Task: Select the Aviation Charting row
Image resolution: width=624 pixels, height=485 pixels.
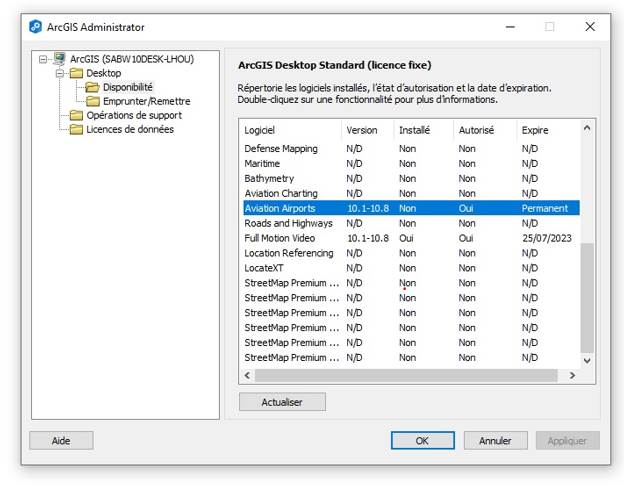Action: click(411, 193)
